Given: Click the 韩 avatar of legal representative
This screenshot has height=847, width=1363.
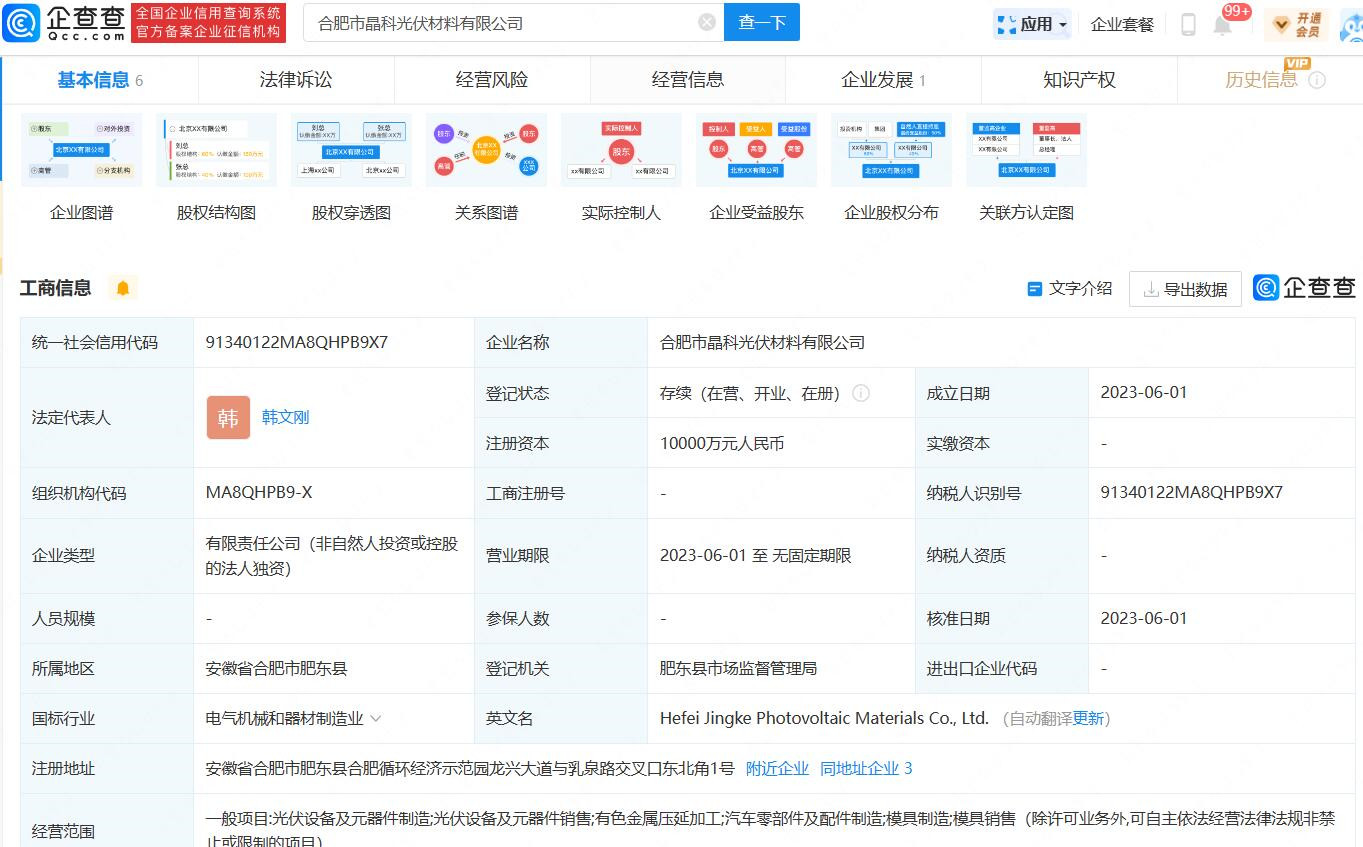Looking at the screenshot, I should (x=228, y=417).
